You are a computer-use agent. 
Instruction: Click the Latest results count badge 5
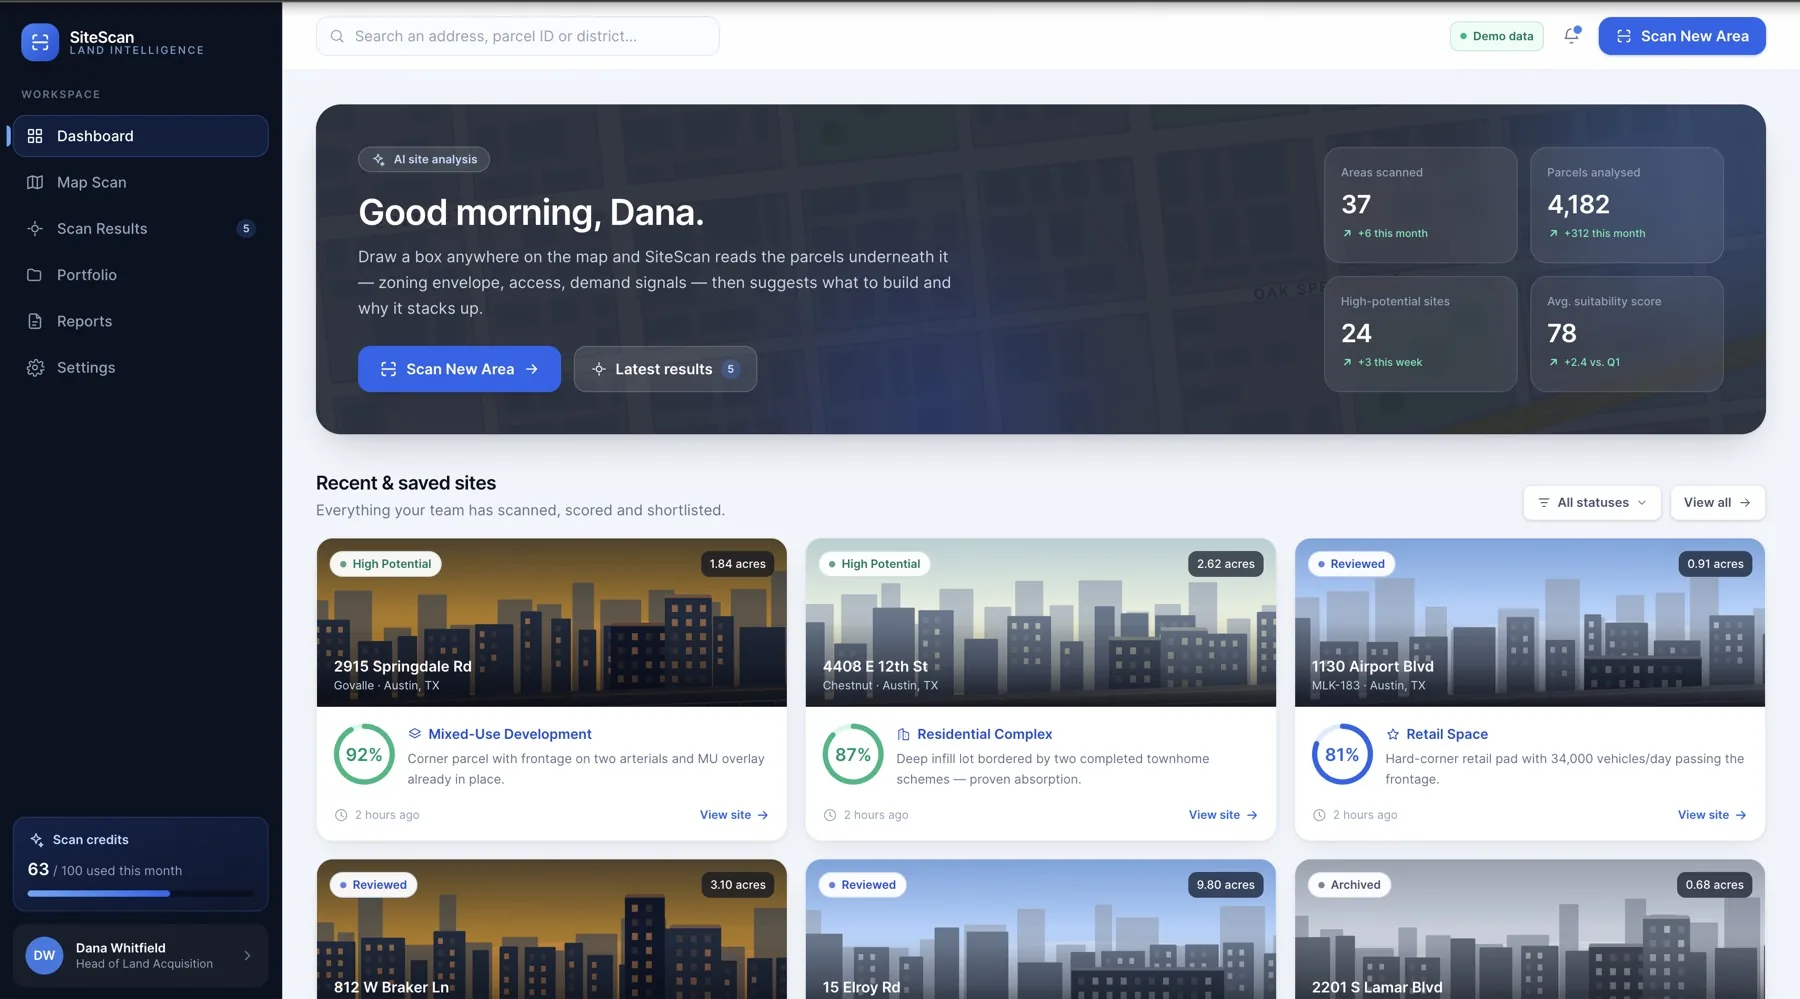point(731,369)
